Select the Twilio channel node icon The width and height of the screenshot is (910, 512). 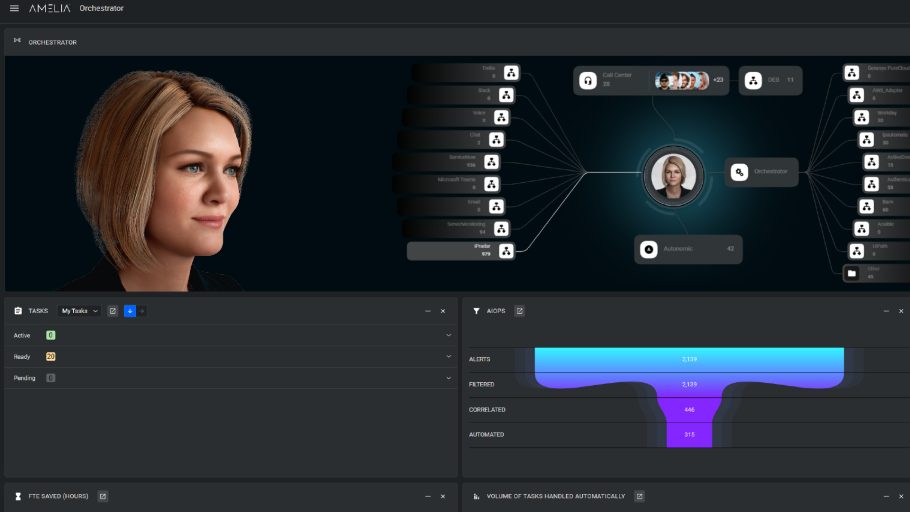click(511, 73)
